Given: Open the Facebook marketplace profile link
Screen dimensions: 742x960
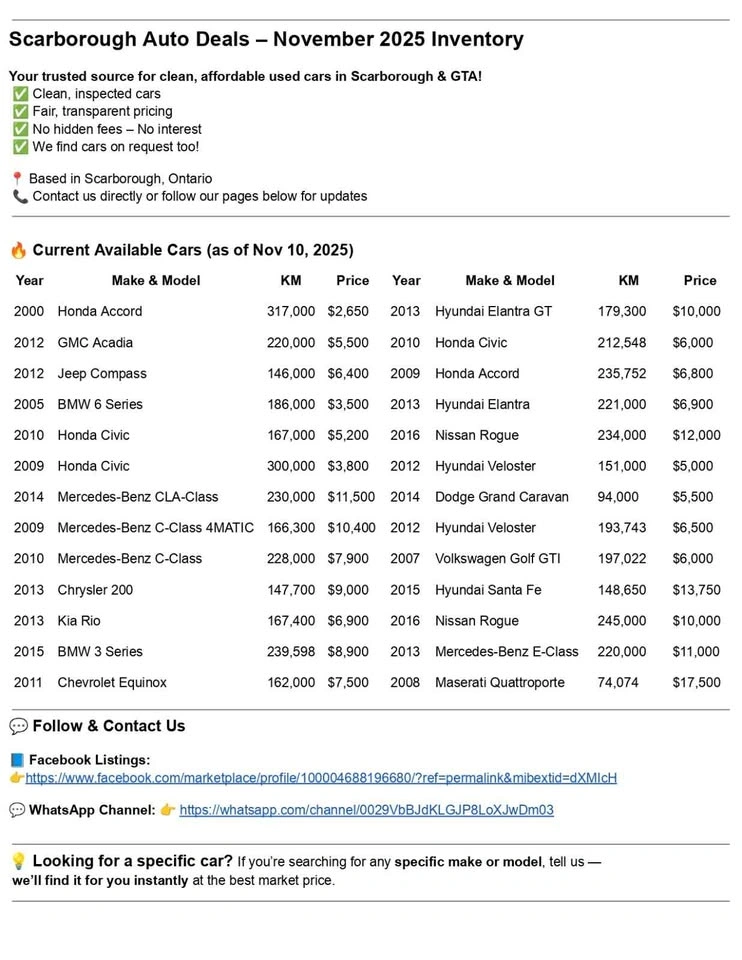Looking at the screenshot, I should 321,778.
